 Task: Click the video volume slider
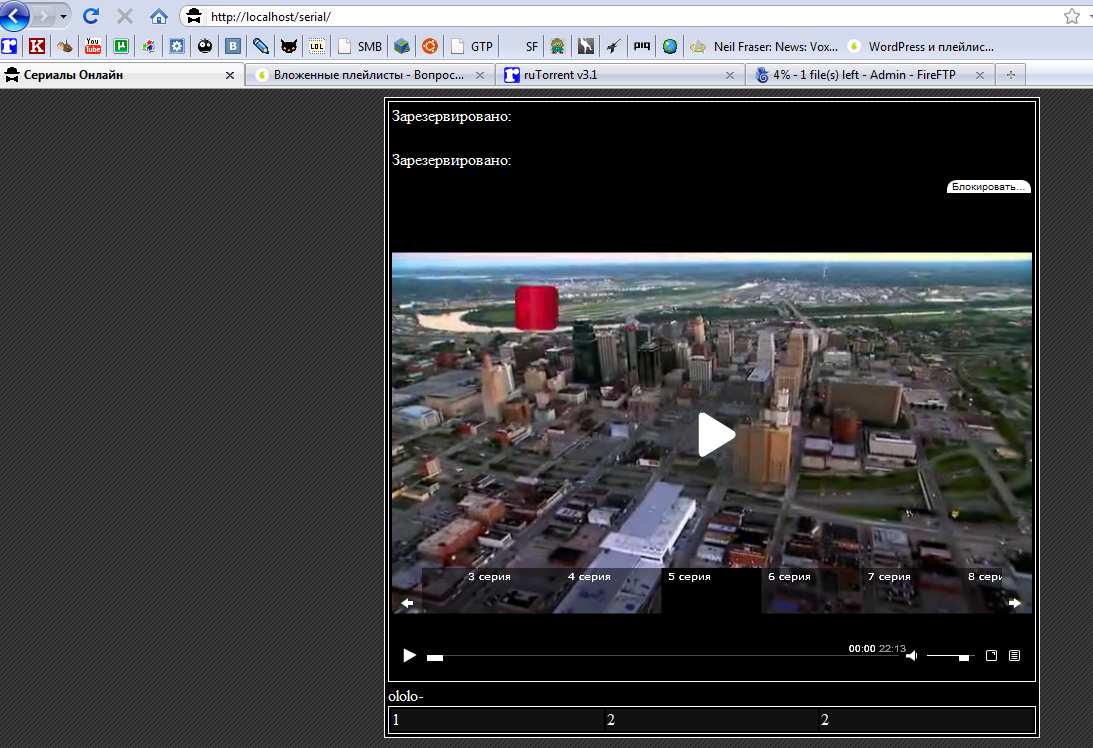(947, 656)
